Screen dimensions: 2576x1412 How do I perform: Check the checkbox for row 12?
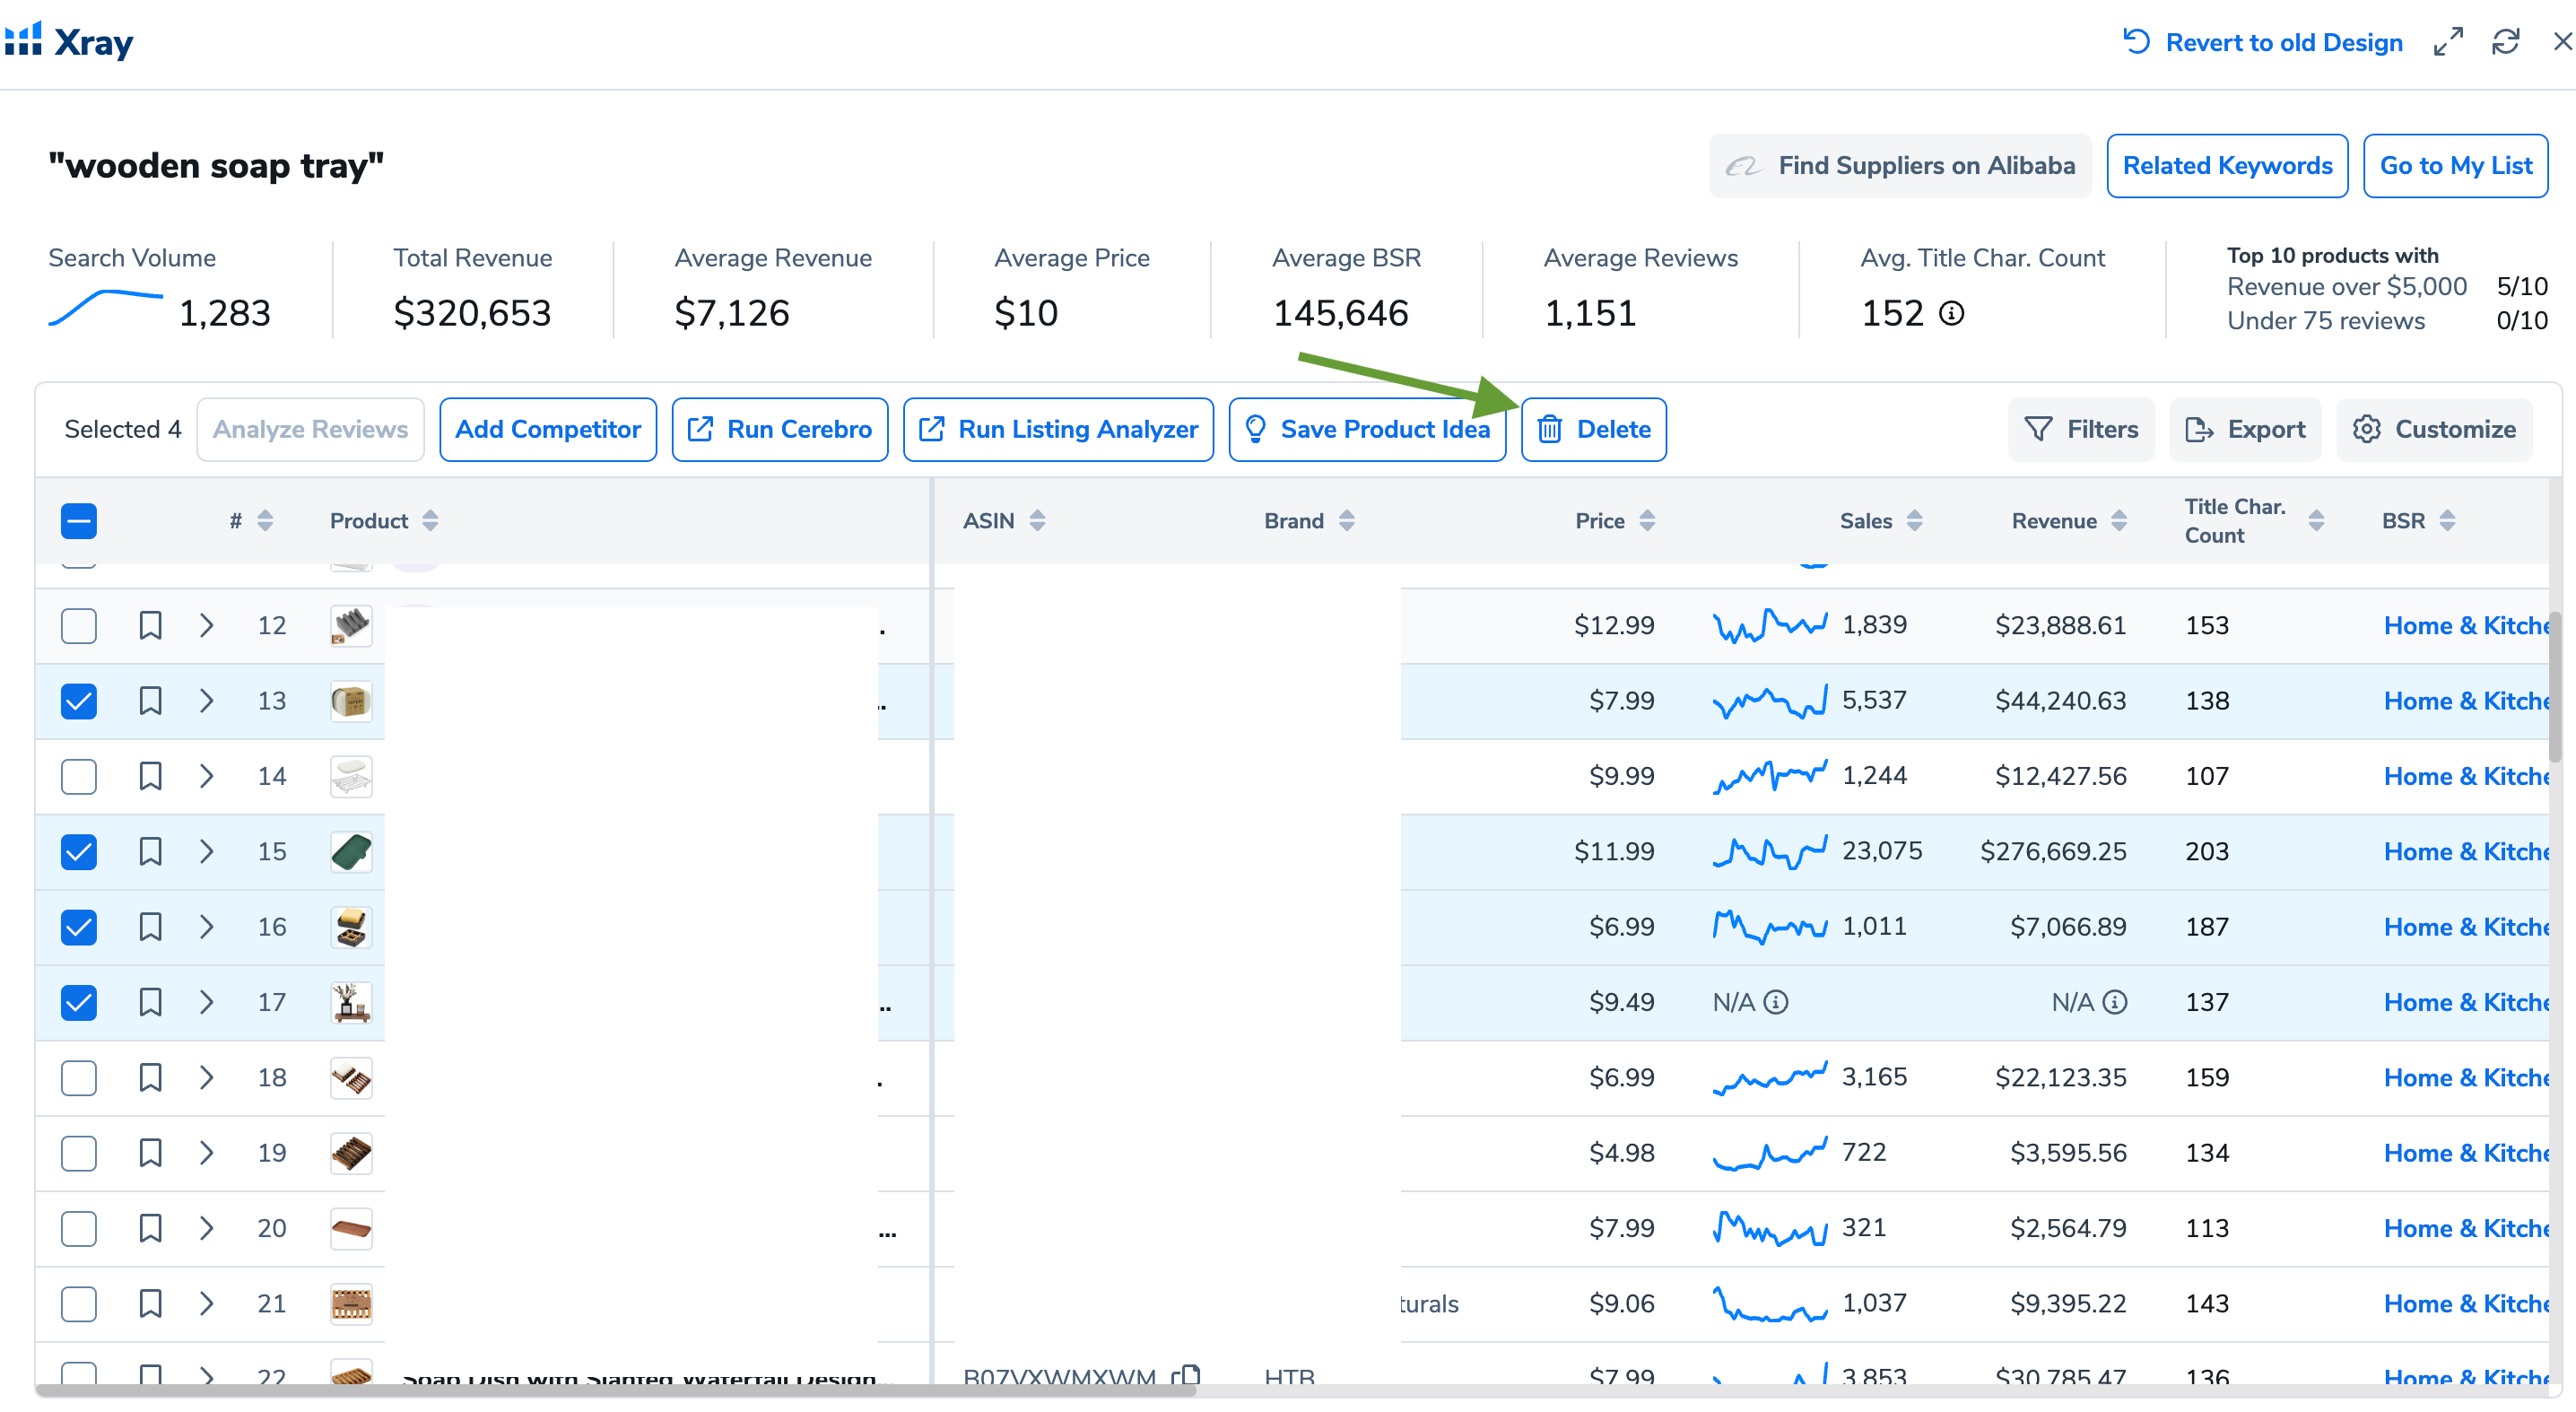[x=78, y=626]
